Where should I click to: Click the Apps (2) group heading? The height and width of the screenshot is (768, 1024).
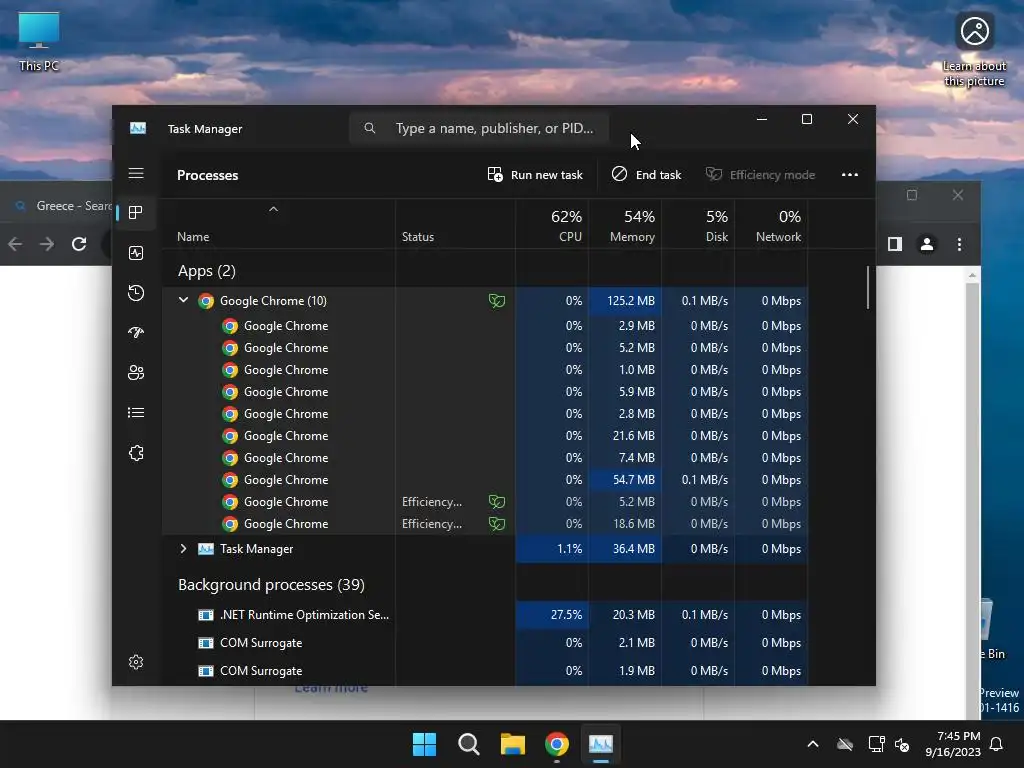[x=206, y=270]
